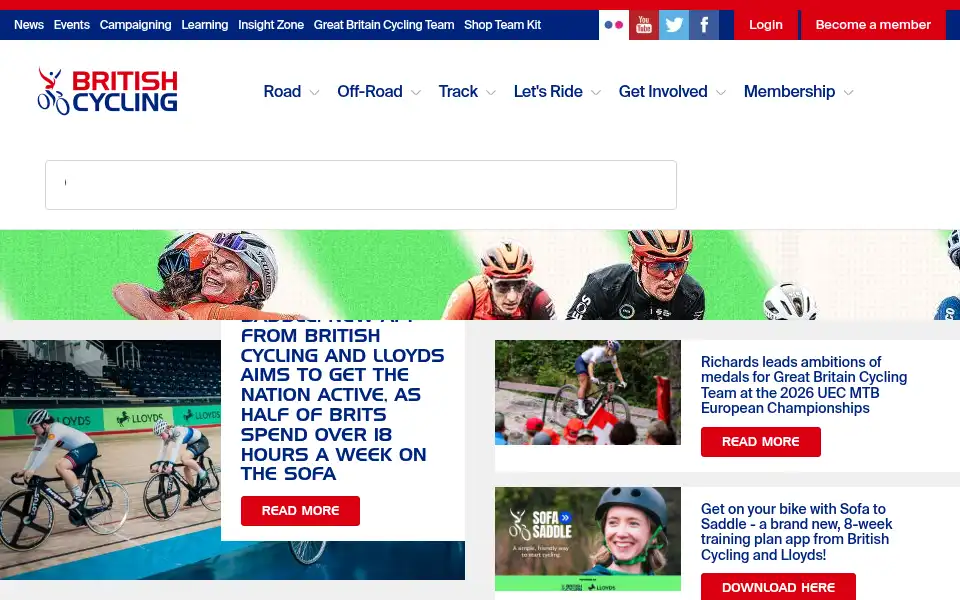Screen dimensions: 960x600
Task: Focus the search input field
Action: coord(361,185)
